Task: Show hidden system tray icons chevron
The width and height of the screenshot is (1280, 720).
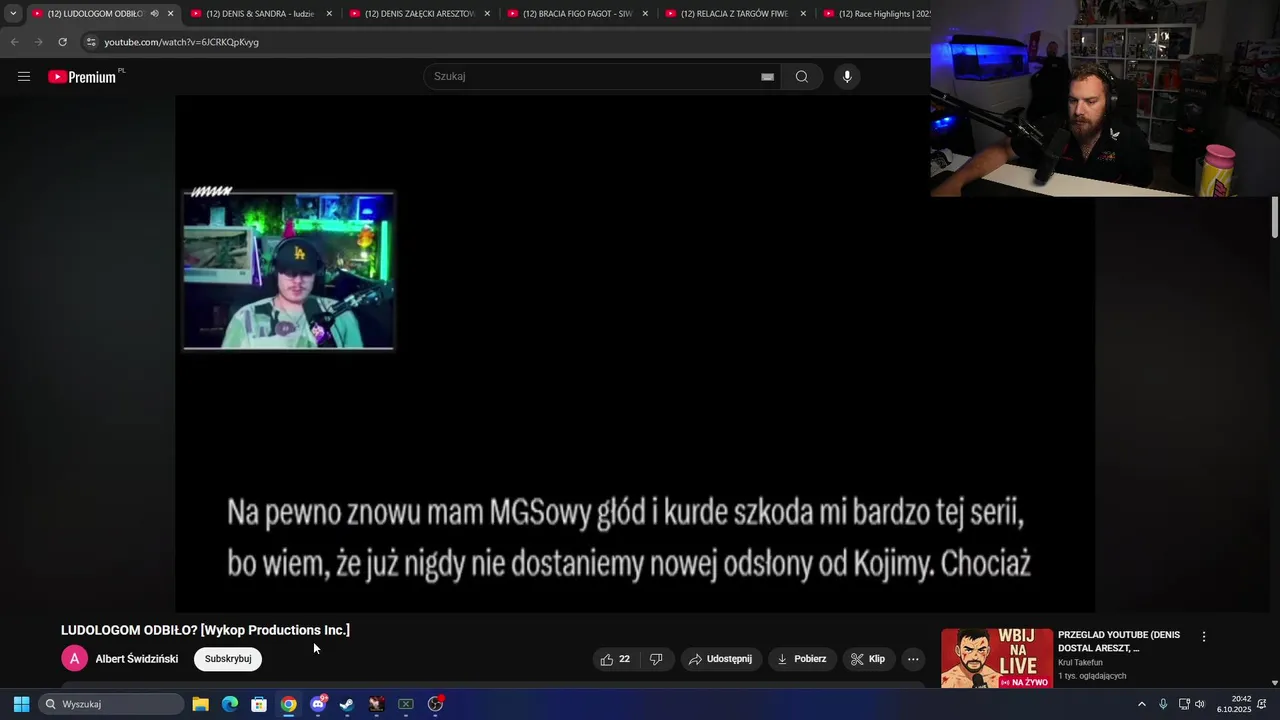Action: (x=1142, y=704)
